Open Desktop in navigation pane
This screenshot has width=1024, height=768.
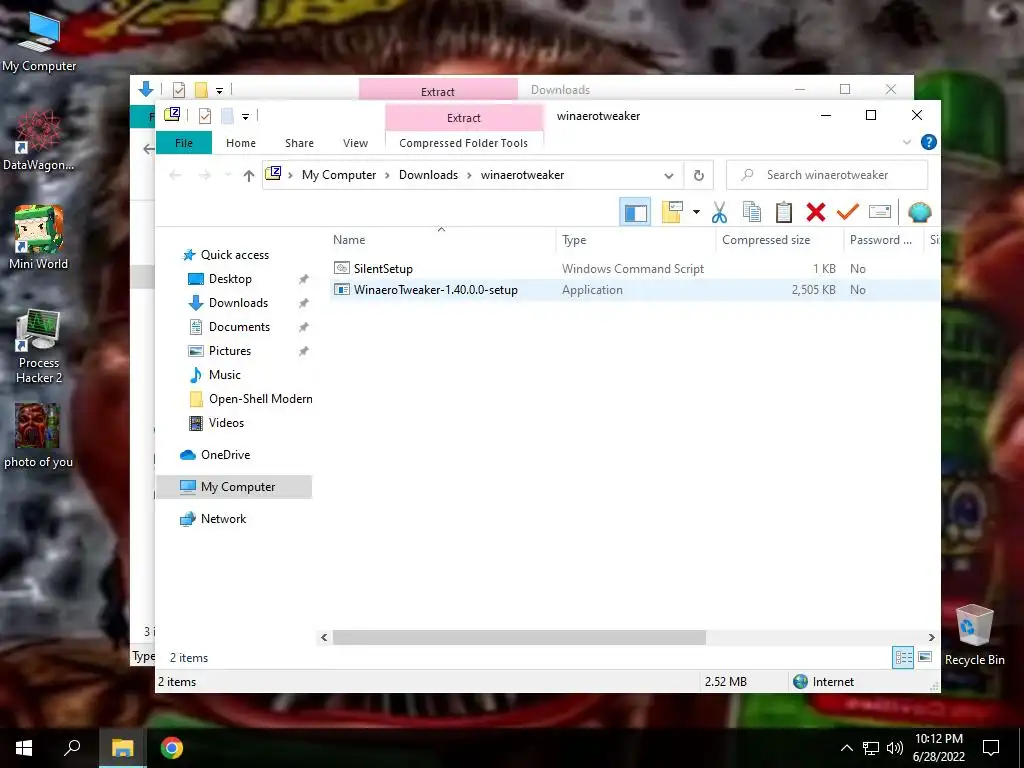(230, 279)
